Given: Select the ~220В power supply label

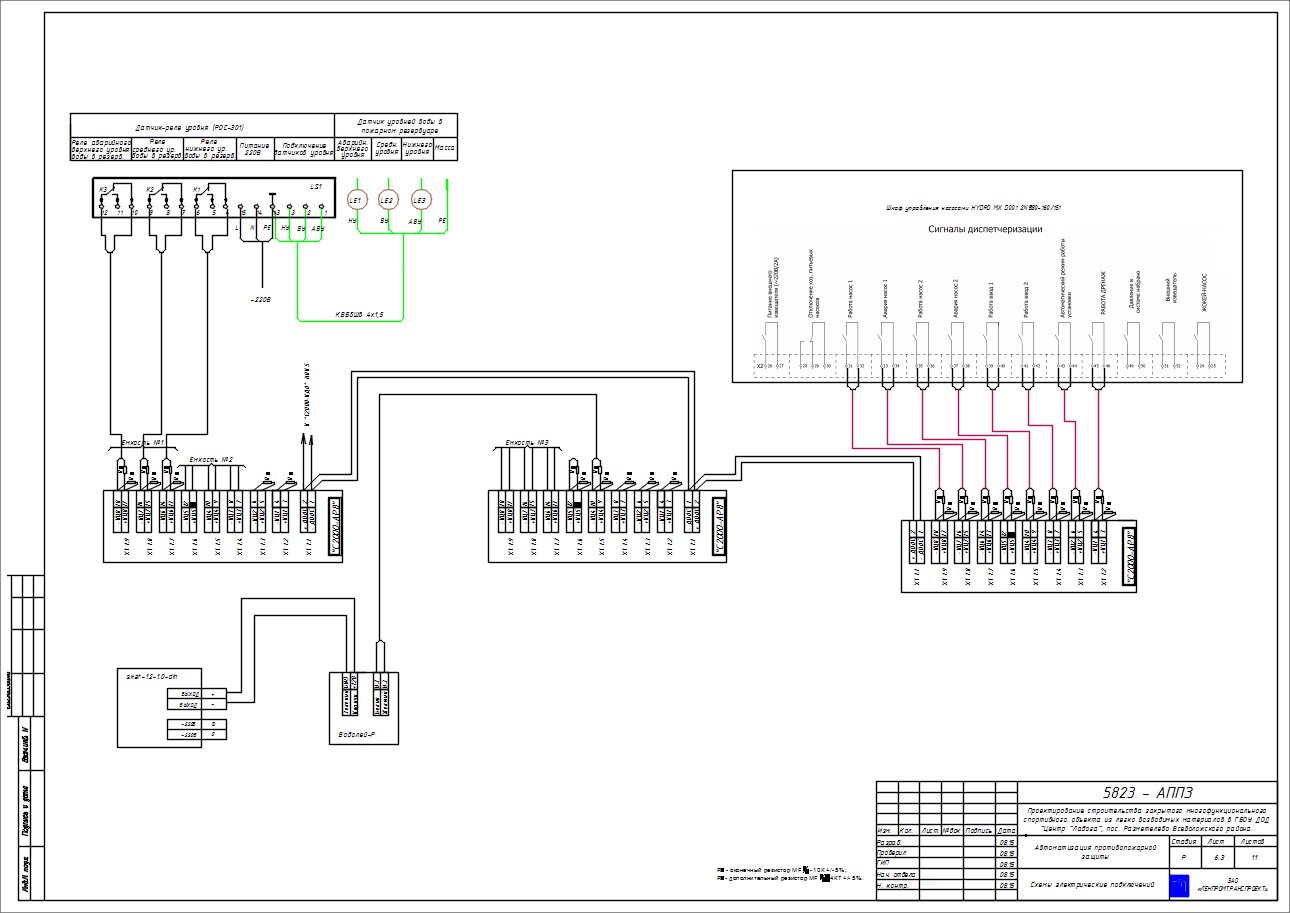Looking at the screenshot, I should pyautogui.click(x=262, y=299).
